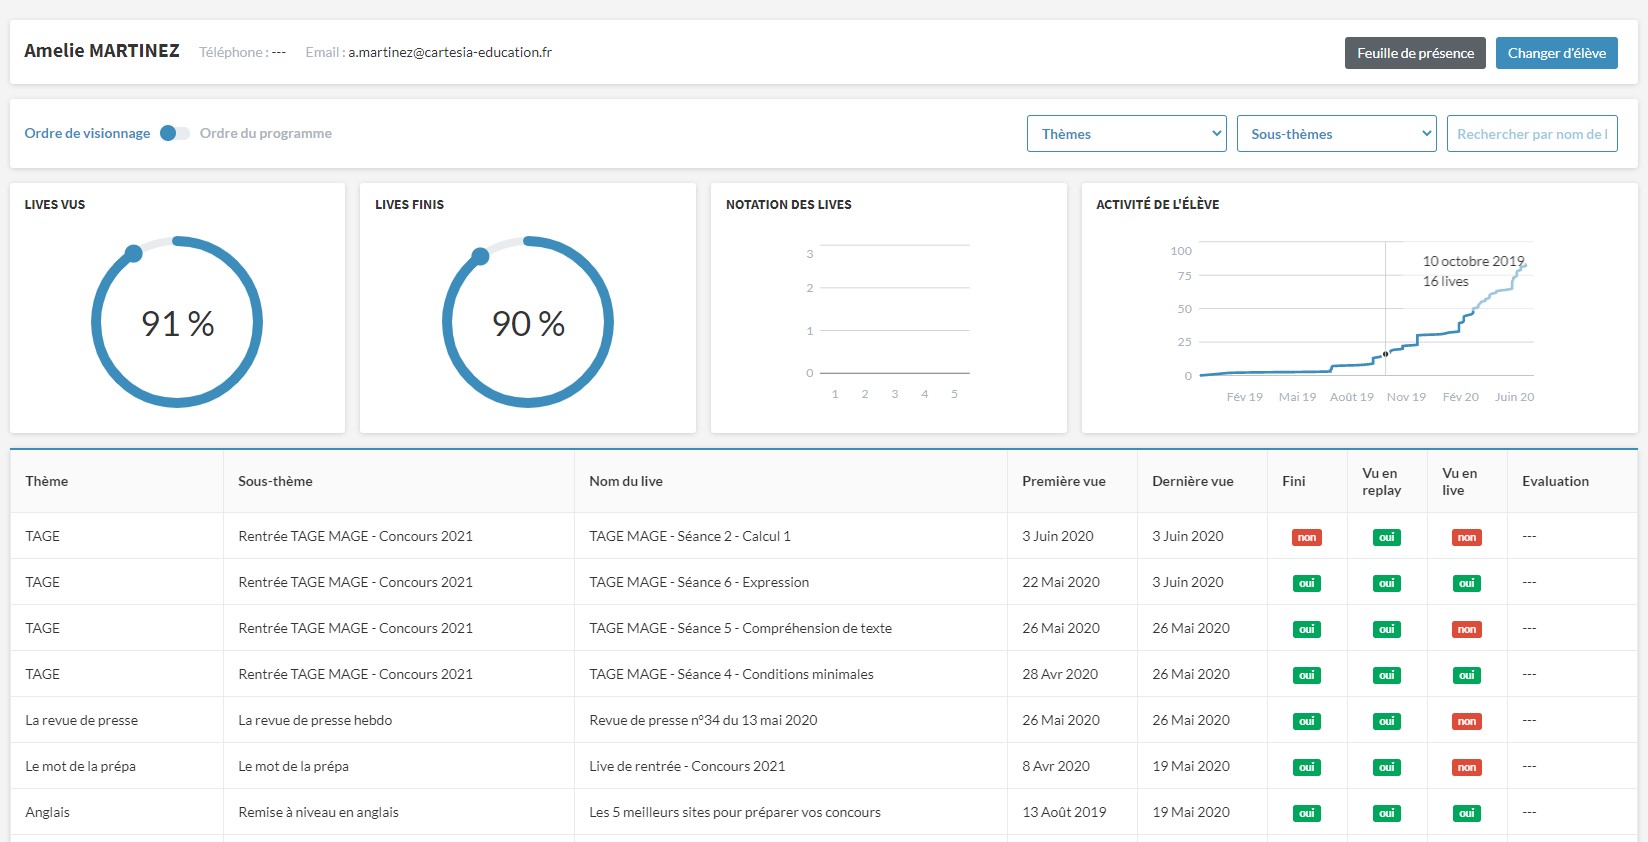1648x842 pixels.
Task: Select Live de rentrée - Concours 2021
Action: [x=687, y=766]
